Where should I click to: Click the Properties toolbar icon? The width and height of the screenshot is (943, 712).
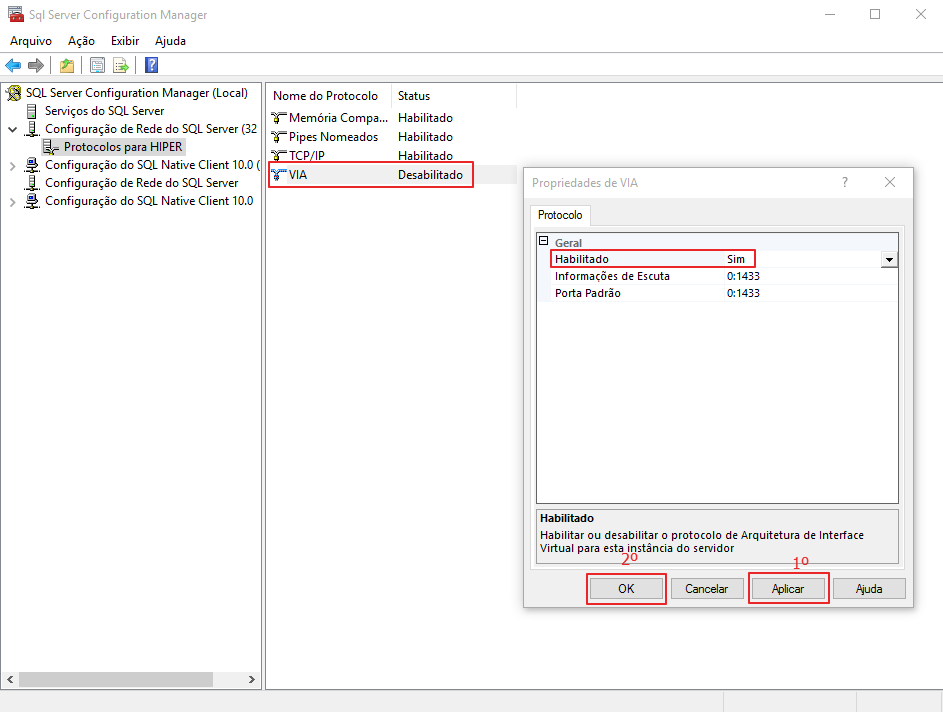tap(97, 66)
